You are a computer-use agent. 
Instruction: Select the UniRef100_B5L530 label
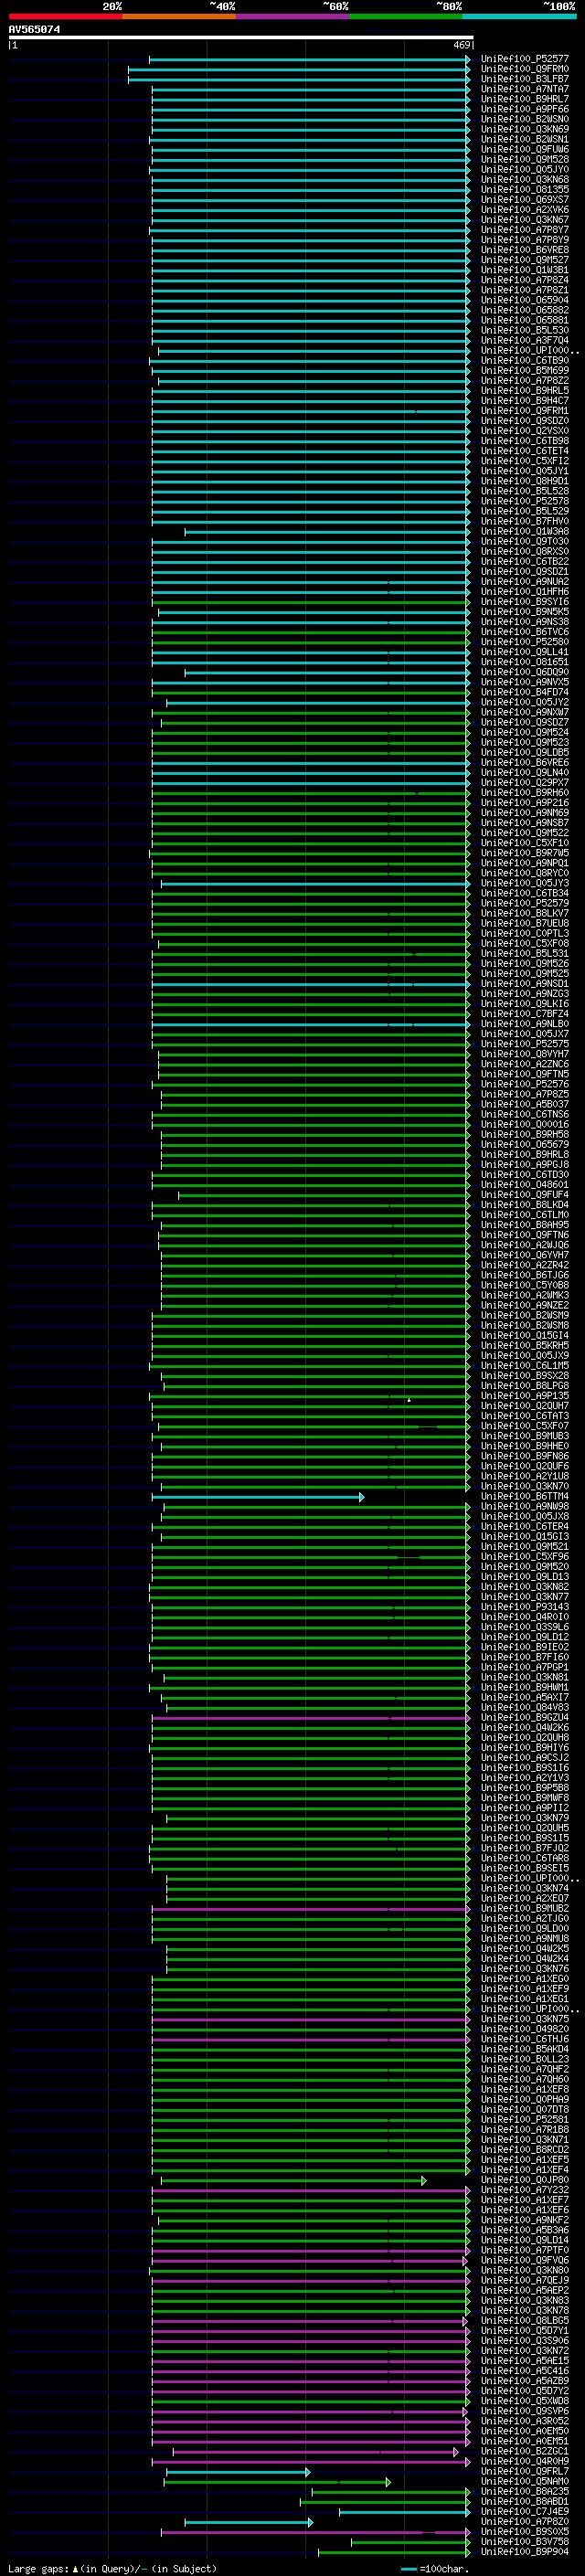pos(525,330)
